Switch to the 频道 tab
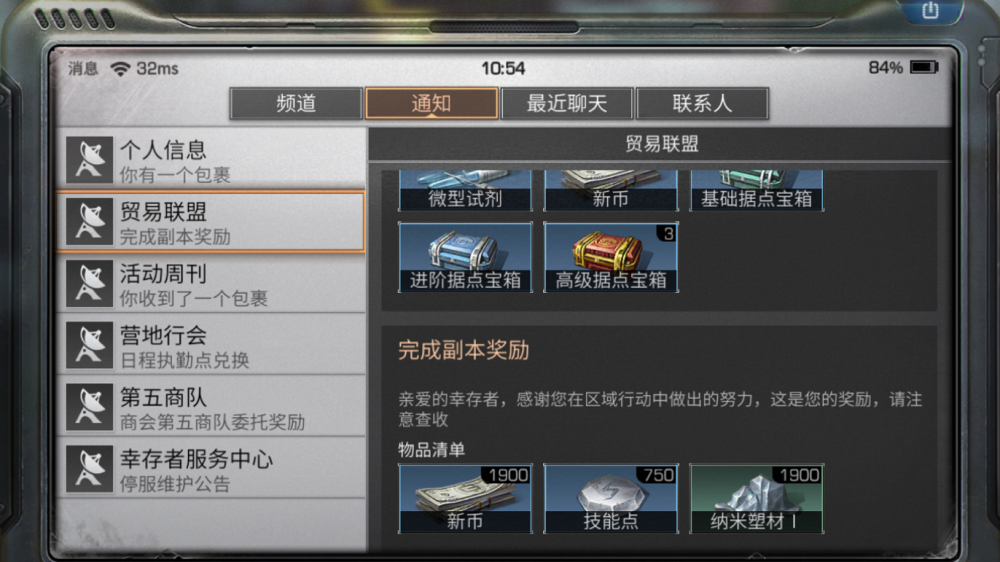 click(296, 103)
